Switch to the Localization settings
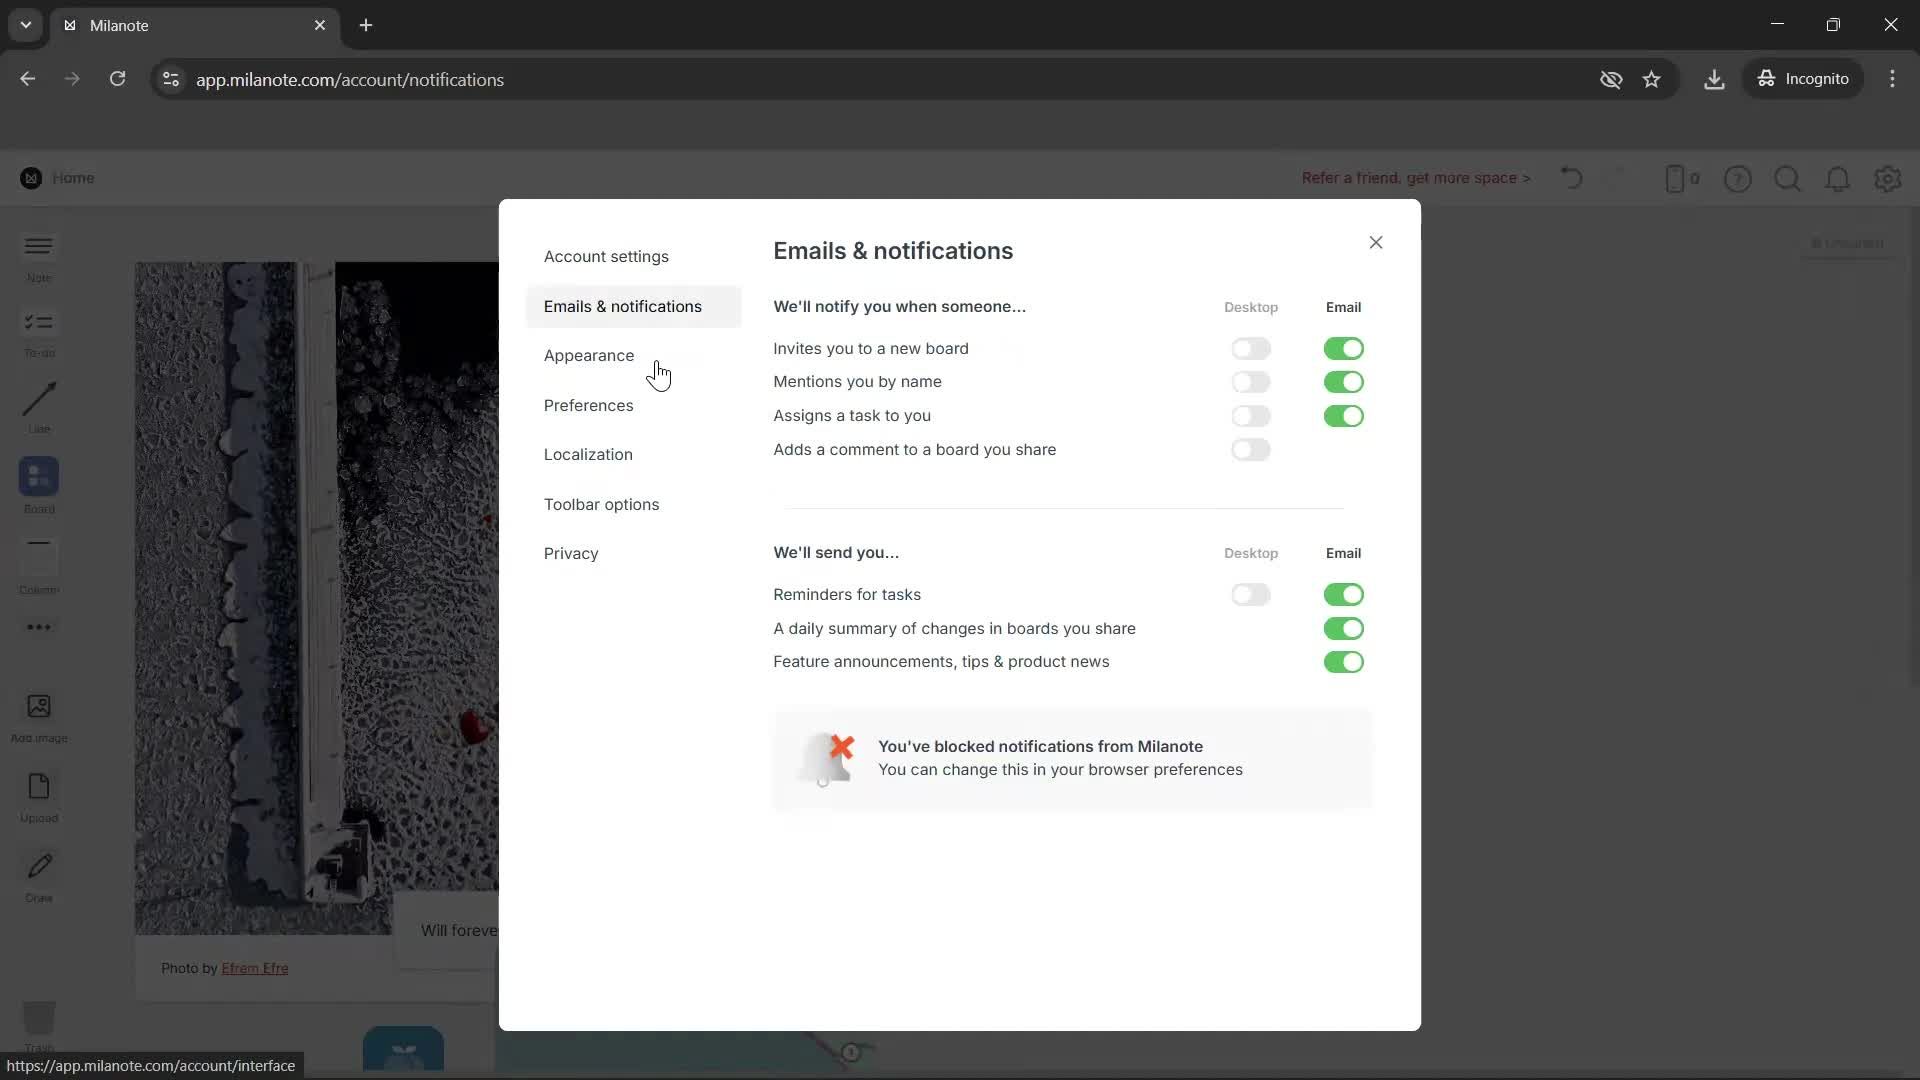Viewport: 1920px width, 1080px height. [x=588, y=454]
